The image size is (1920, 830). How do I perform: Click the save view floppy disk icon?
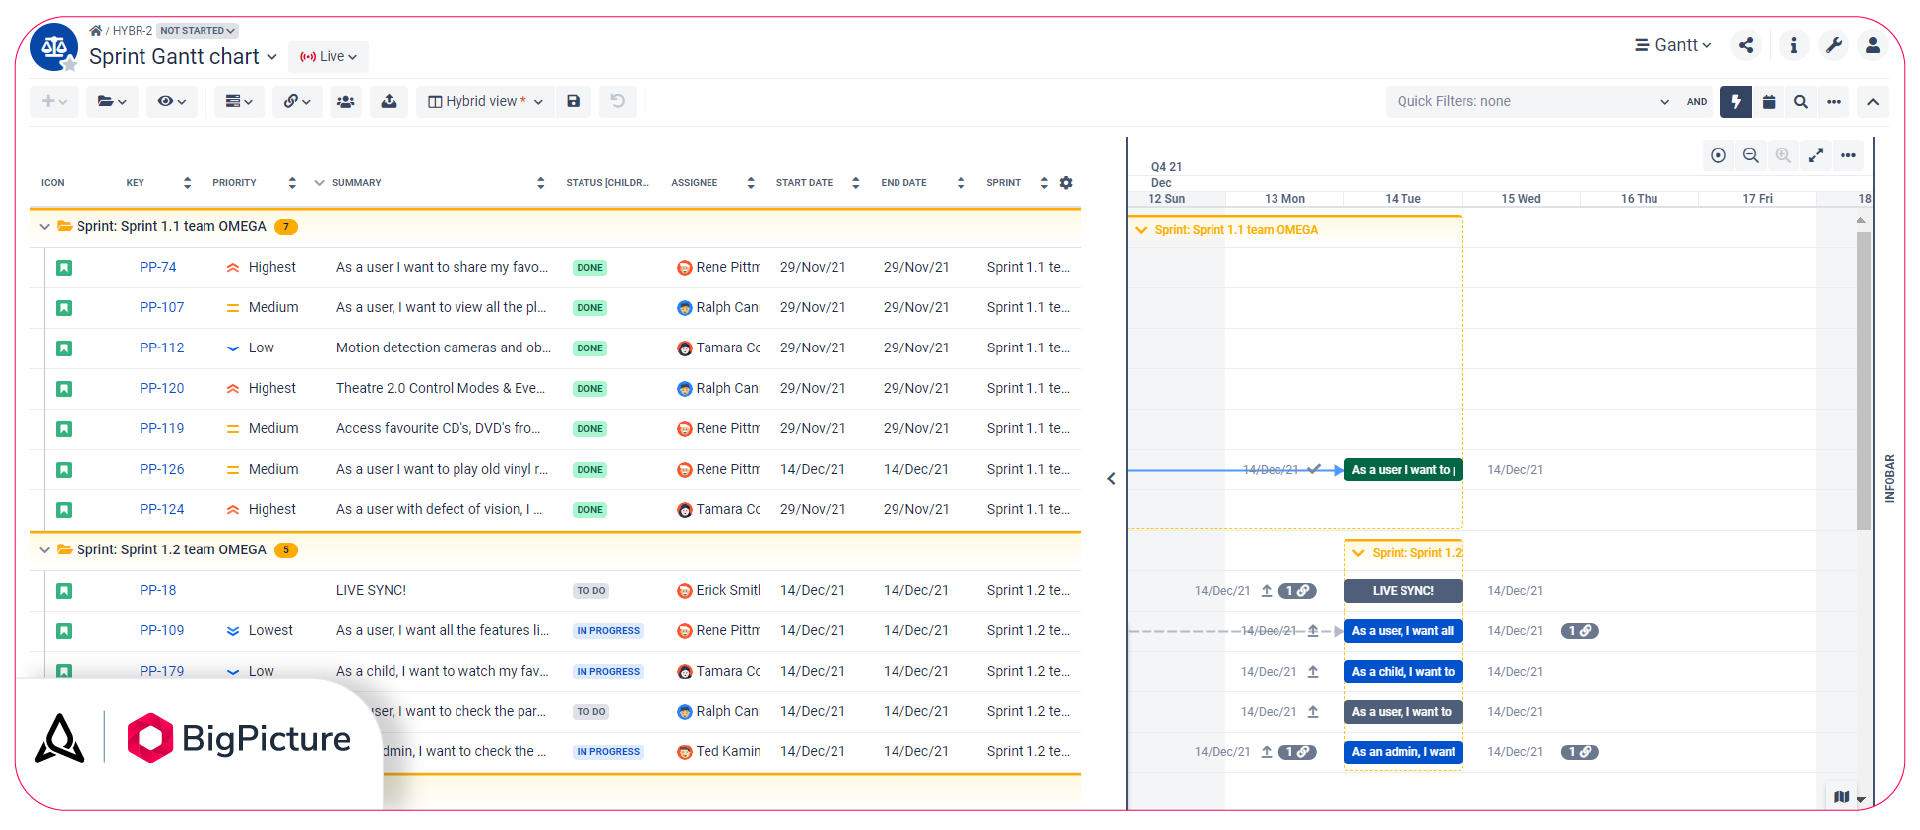click(x=574, y=101)
